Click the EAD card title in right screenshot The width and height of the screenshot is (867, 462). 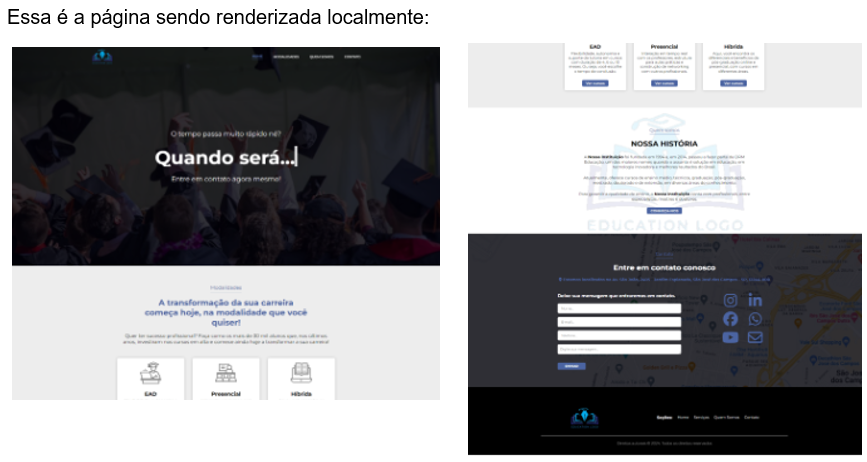595,47
